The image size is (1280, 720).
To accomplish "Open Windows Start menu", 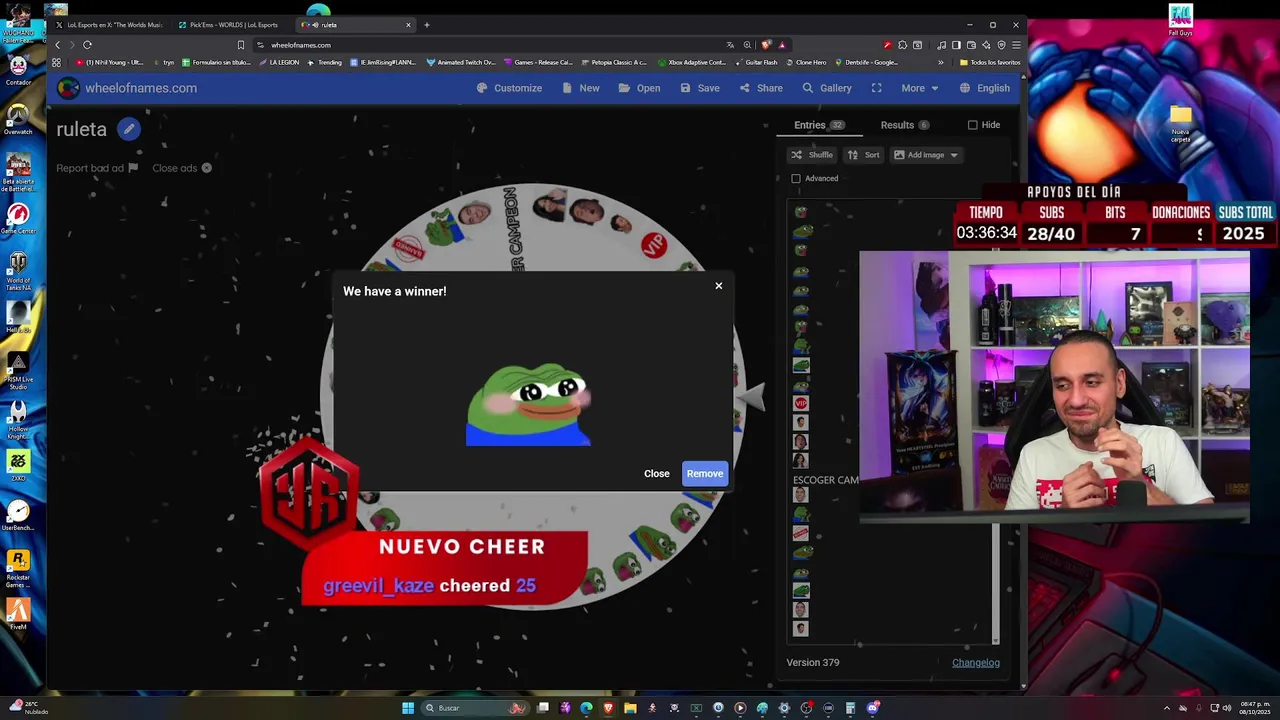I will click(x=408, y=708).
